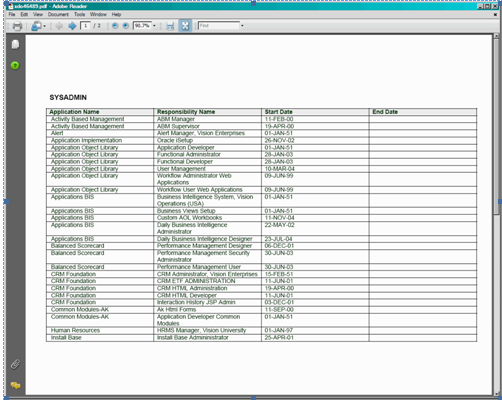Click the SYSADMIN heading
This screenshot has width=502, height=400.
click(68, 97)
